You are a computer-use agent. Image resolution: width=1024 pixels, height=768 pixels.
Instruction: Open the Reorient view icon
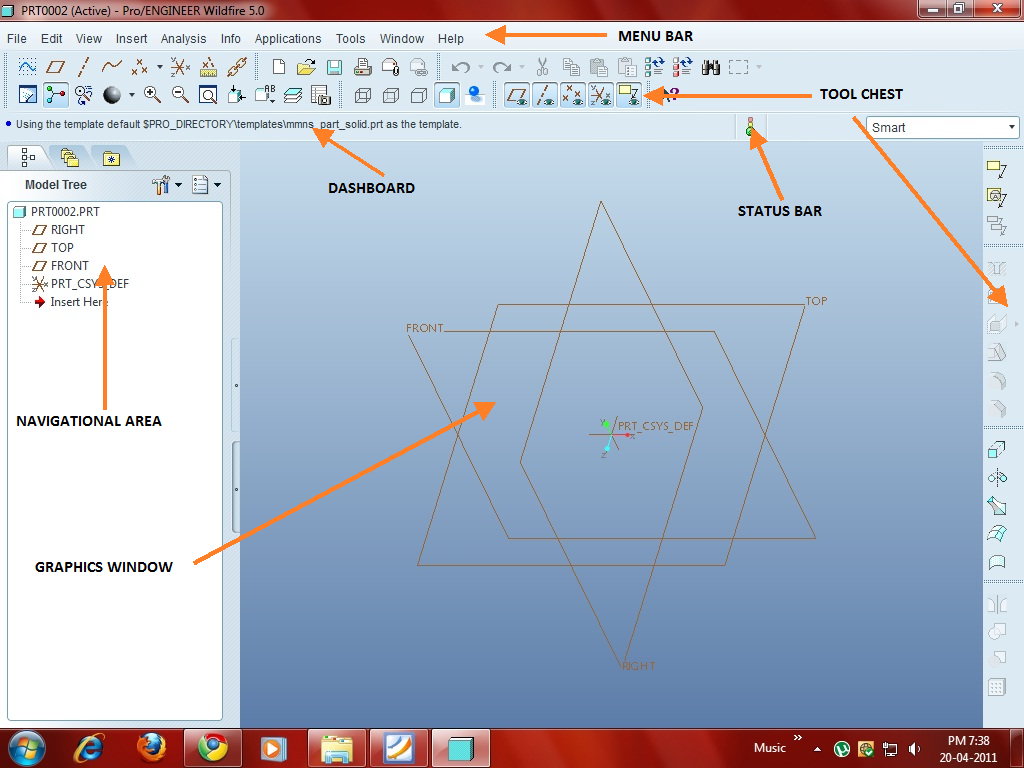(236, 95)
